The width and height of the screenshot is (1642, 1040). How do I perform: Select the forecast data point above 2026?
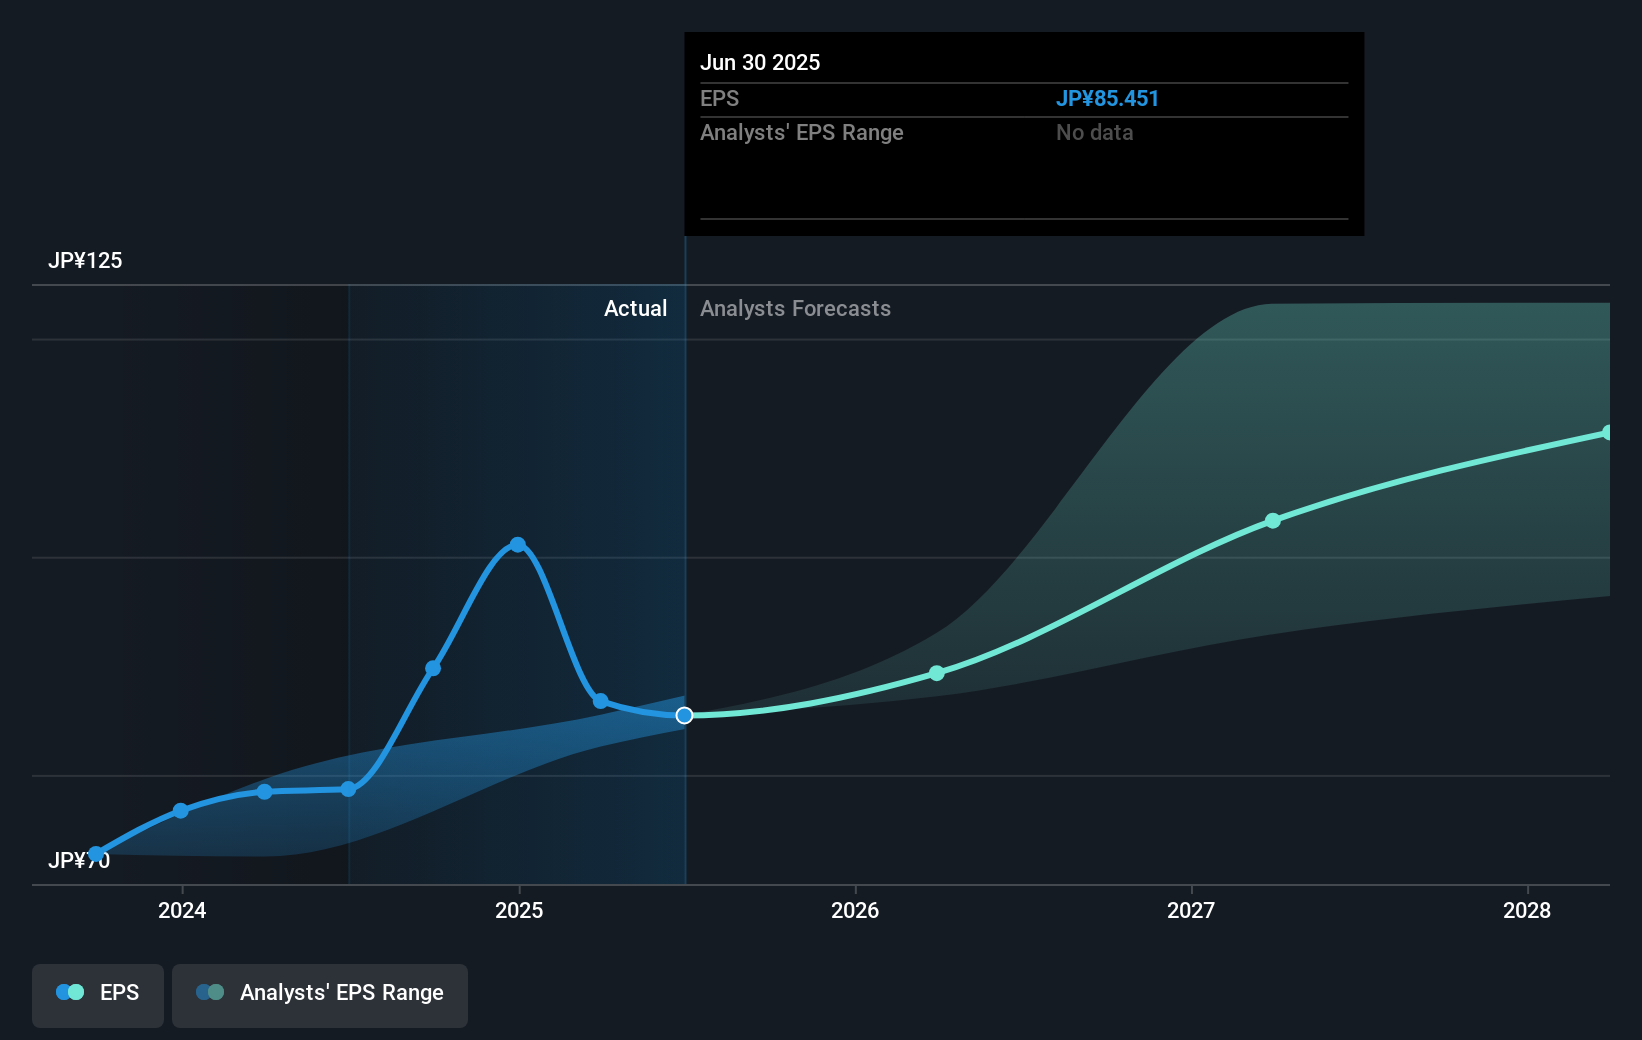point(937,673)
